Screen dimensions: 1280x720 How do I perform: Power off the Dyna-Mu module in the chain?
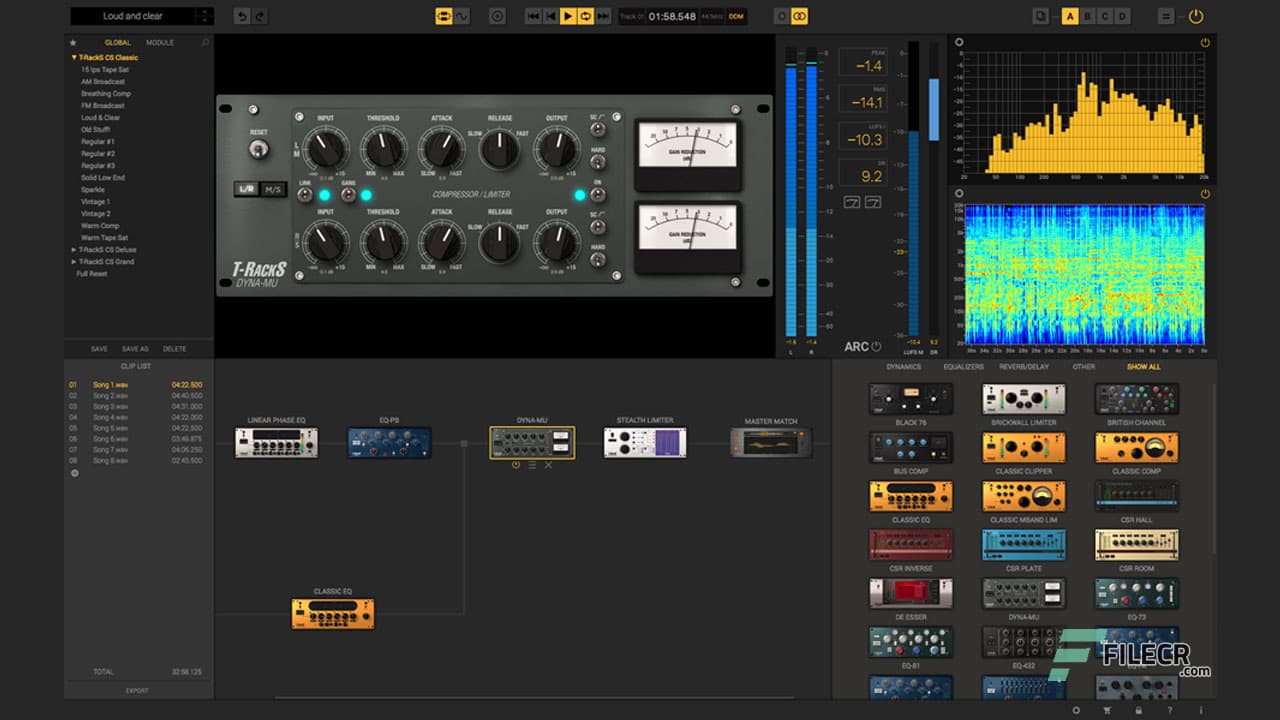(x=516, y=464)
